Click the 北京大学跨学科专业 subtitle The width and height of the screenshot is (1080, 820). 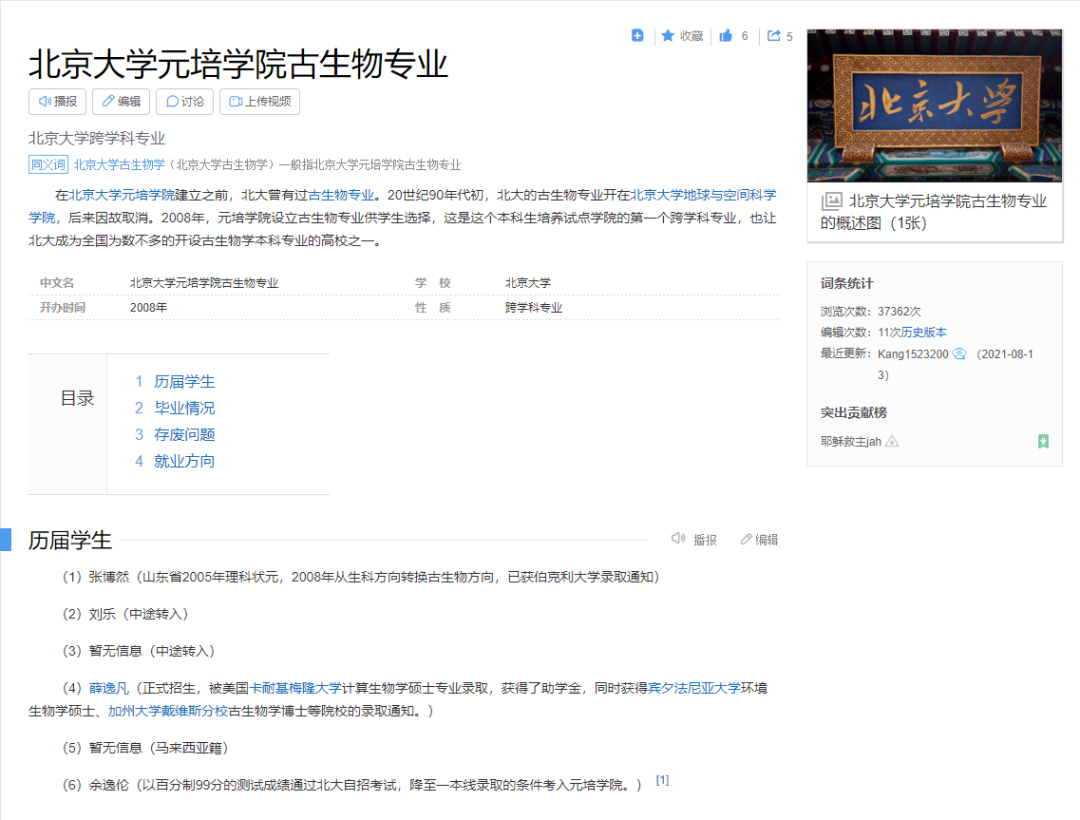tap(97, 138)
